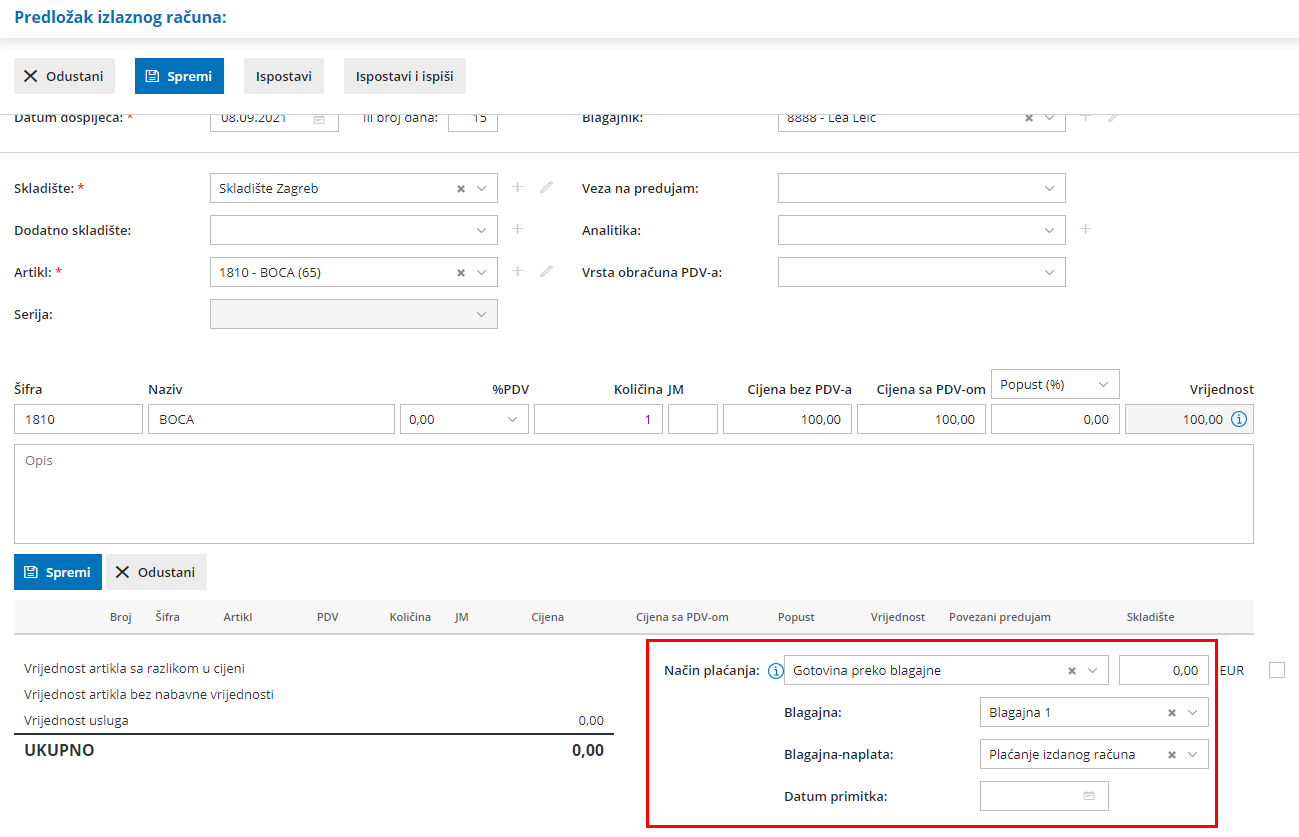This screenshot has width=1299, height=837.
Task: Expand the Dodatno skladište dropdown
Action: [x=482, y=230]
